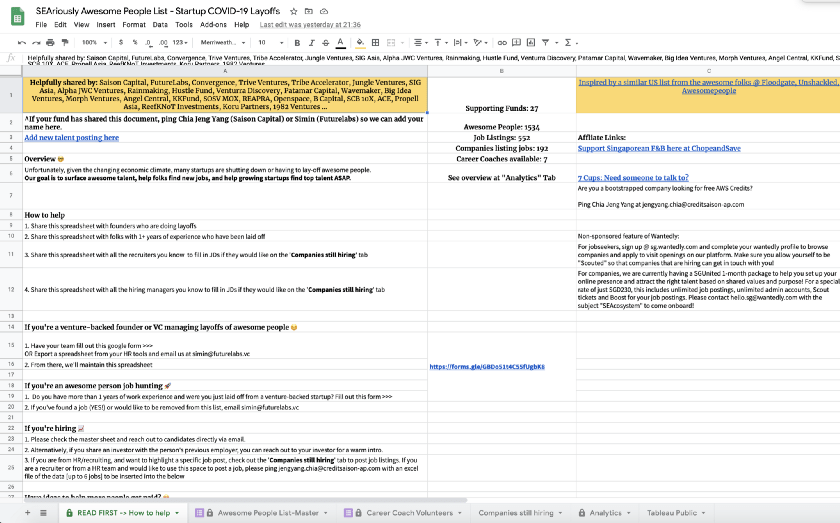Star the document with star icon
Screen dimensions: 840x523
click(294, 11)
